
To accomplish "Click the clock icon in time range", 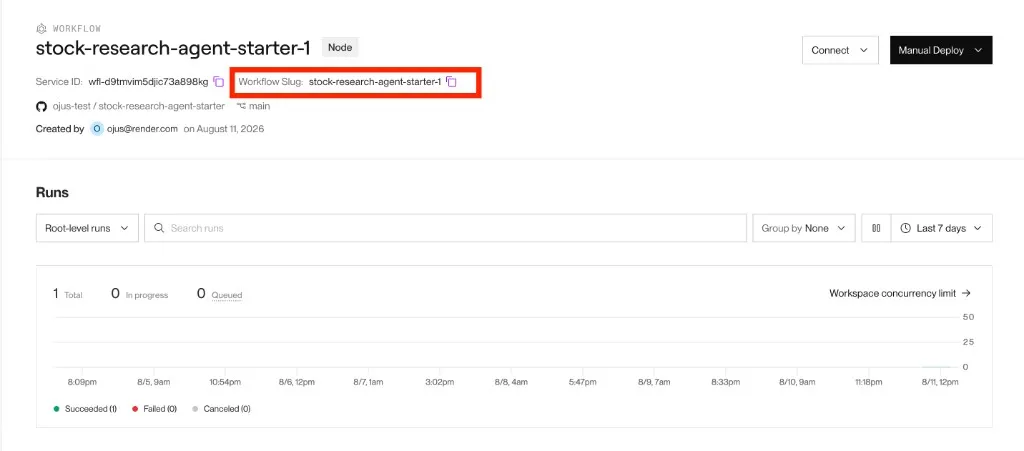I will point(906,228).
